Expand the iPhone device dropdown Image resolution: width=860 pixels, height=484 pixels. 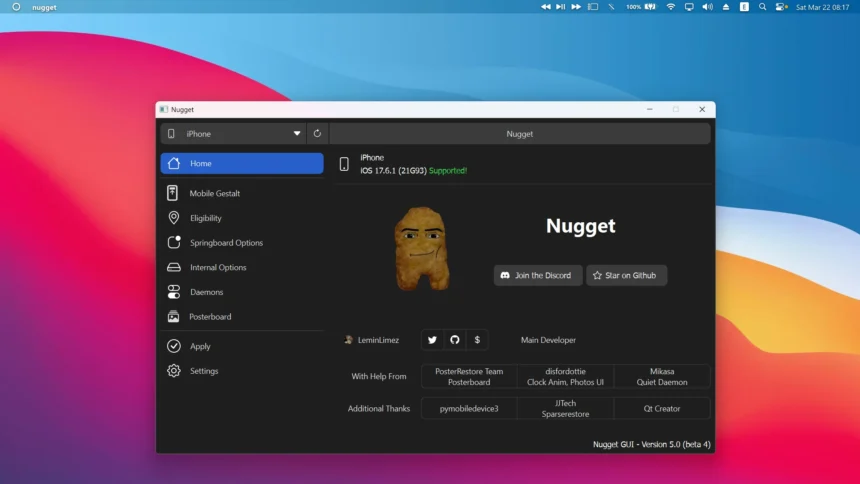tap(234, 133)
